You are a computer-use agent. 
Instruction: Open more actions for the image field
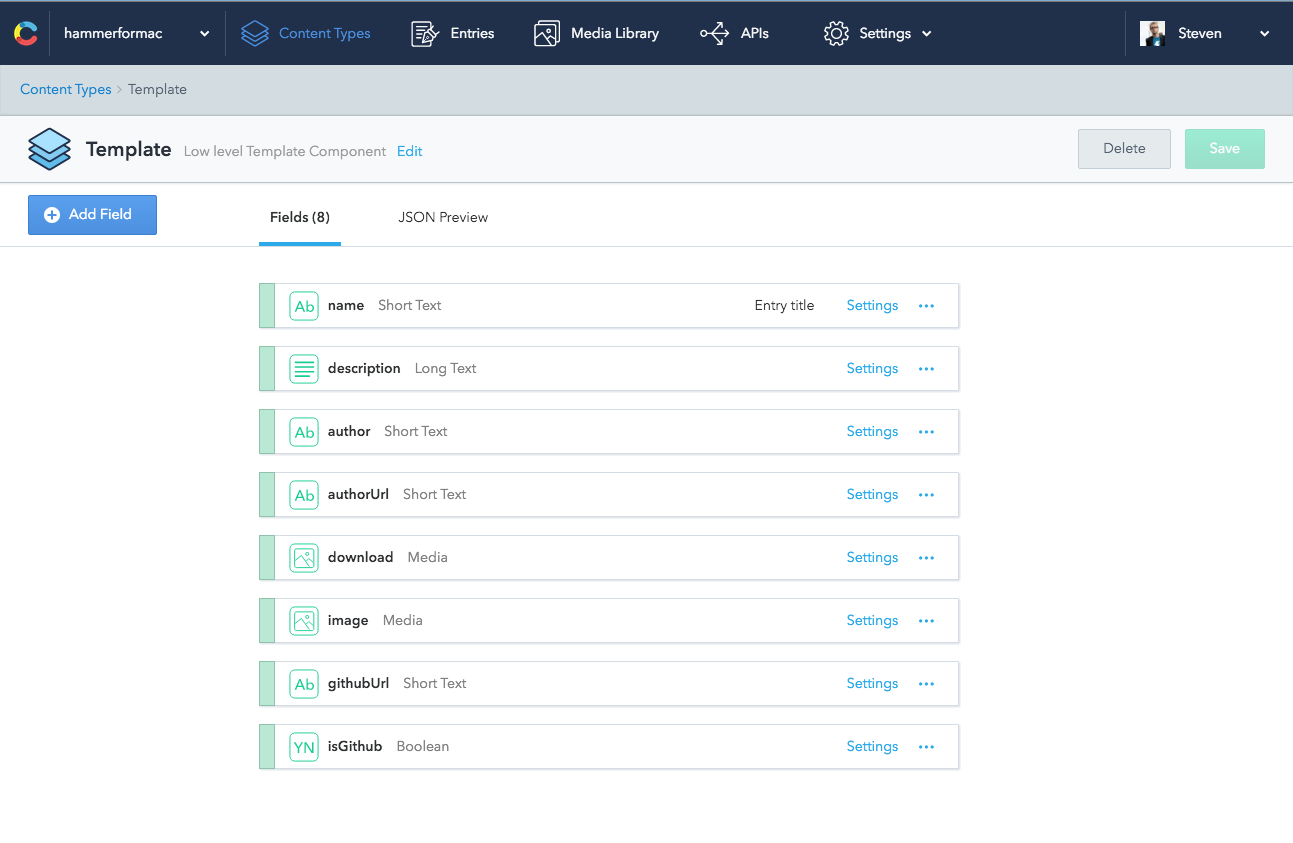pyautogui.click(x=926, y=621)
